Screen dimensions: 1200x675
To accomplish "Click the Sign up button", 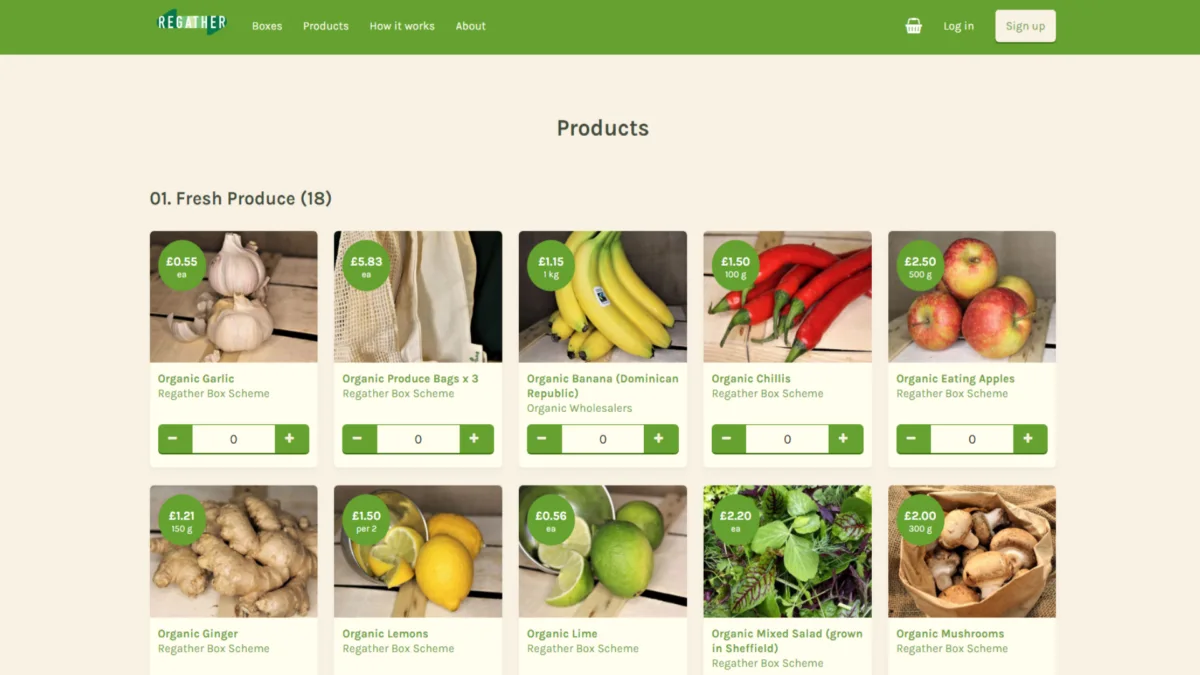I will click(1025, 26).
